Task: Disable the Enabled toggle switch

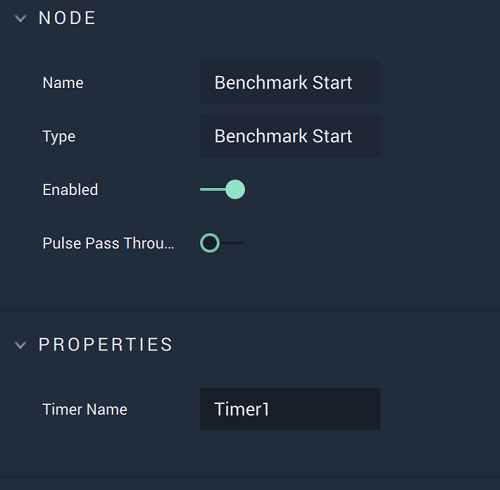Action: pos(222,189)
